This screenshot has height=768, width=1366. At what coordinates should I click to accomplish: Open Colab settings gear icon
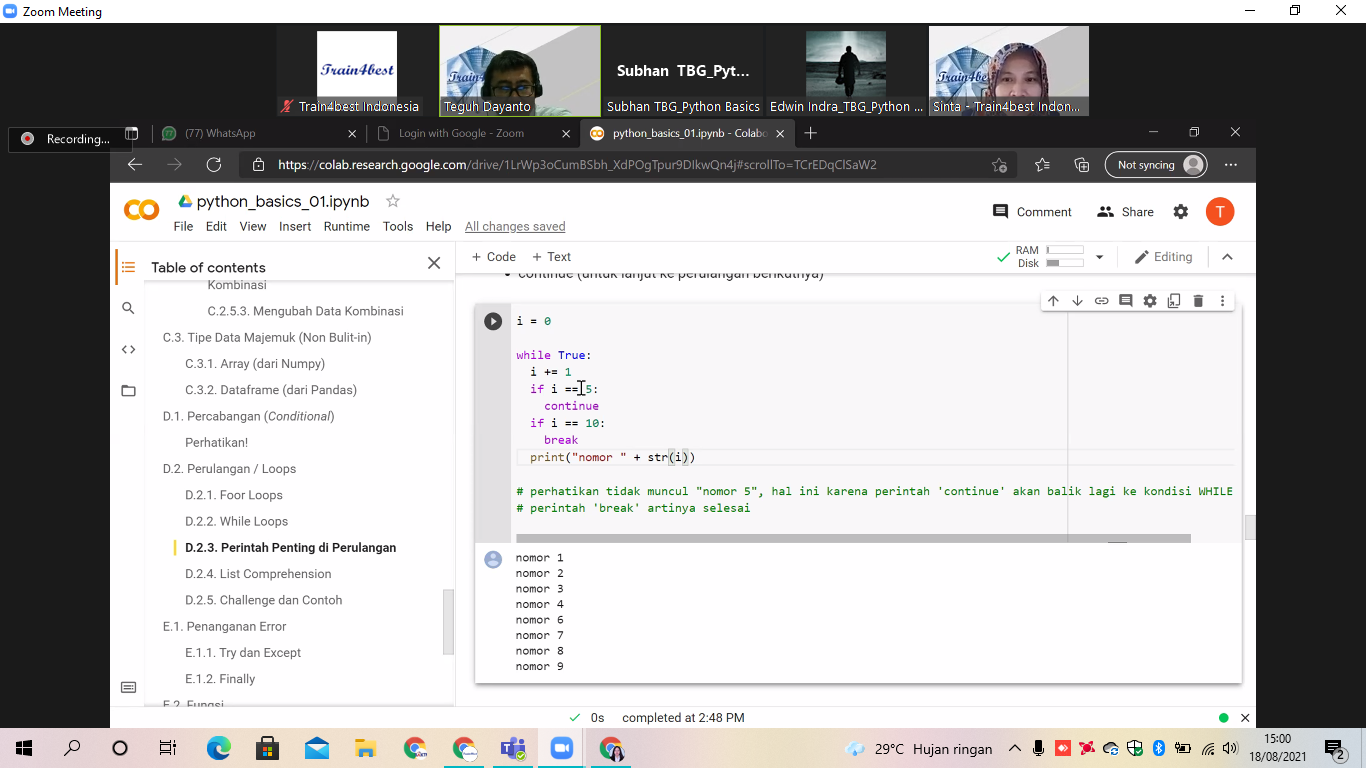[x=1181, y=212]
